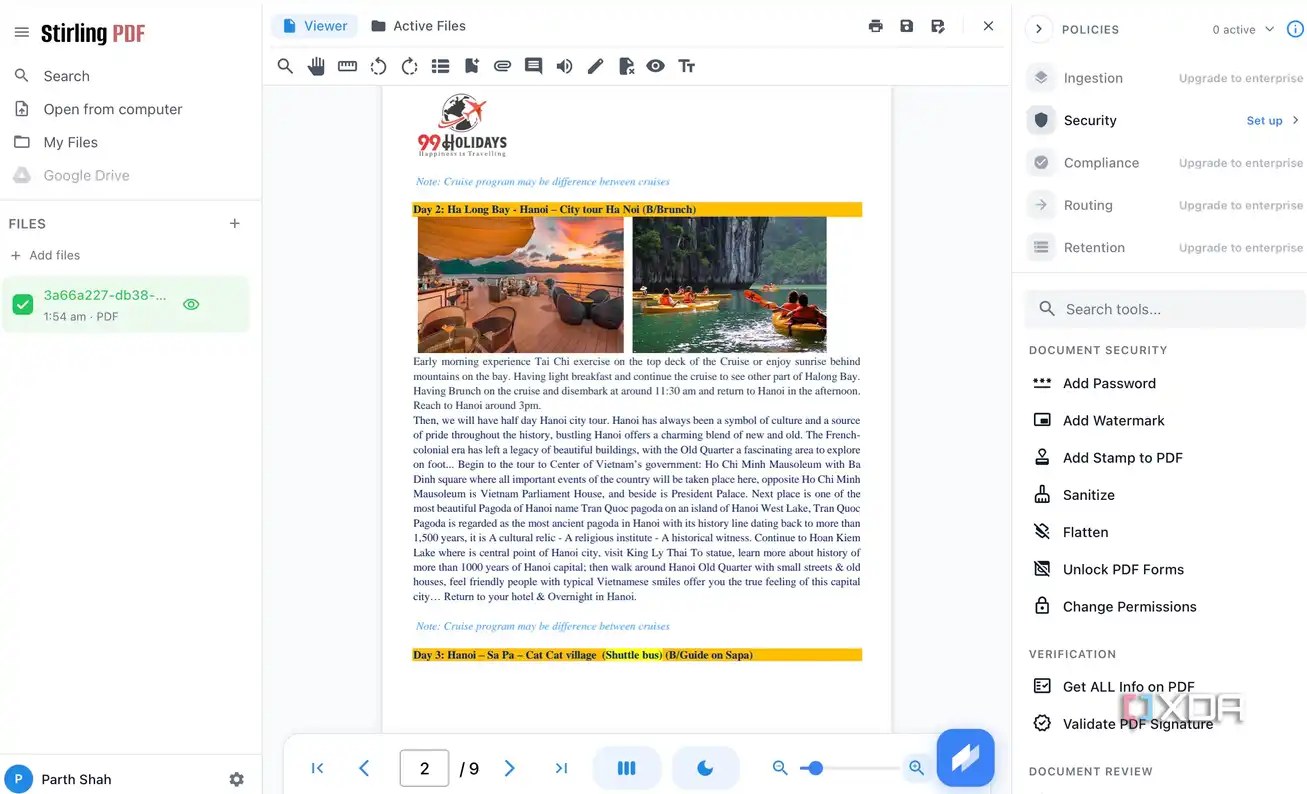
Task: Open the search tool in viewer toolbar
Action: 285,66
